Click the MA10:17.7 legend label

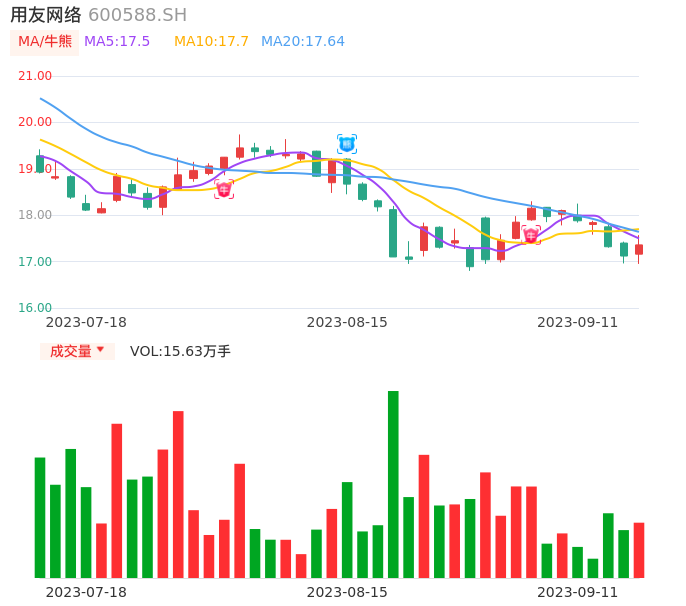(211, 42)
